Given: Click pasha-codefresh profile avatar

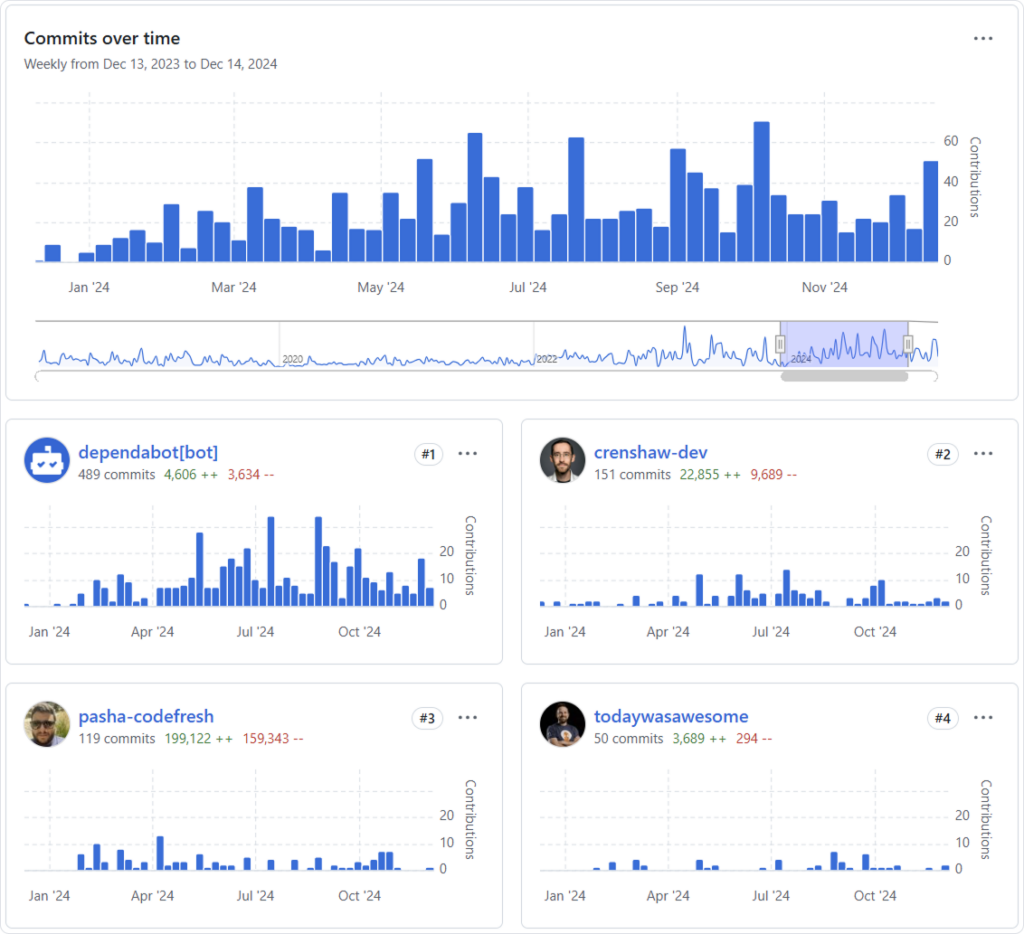Looking at the screenshot, I should coord(46,724).
